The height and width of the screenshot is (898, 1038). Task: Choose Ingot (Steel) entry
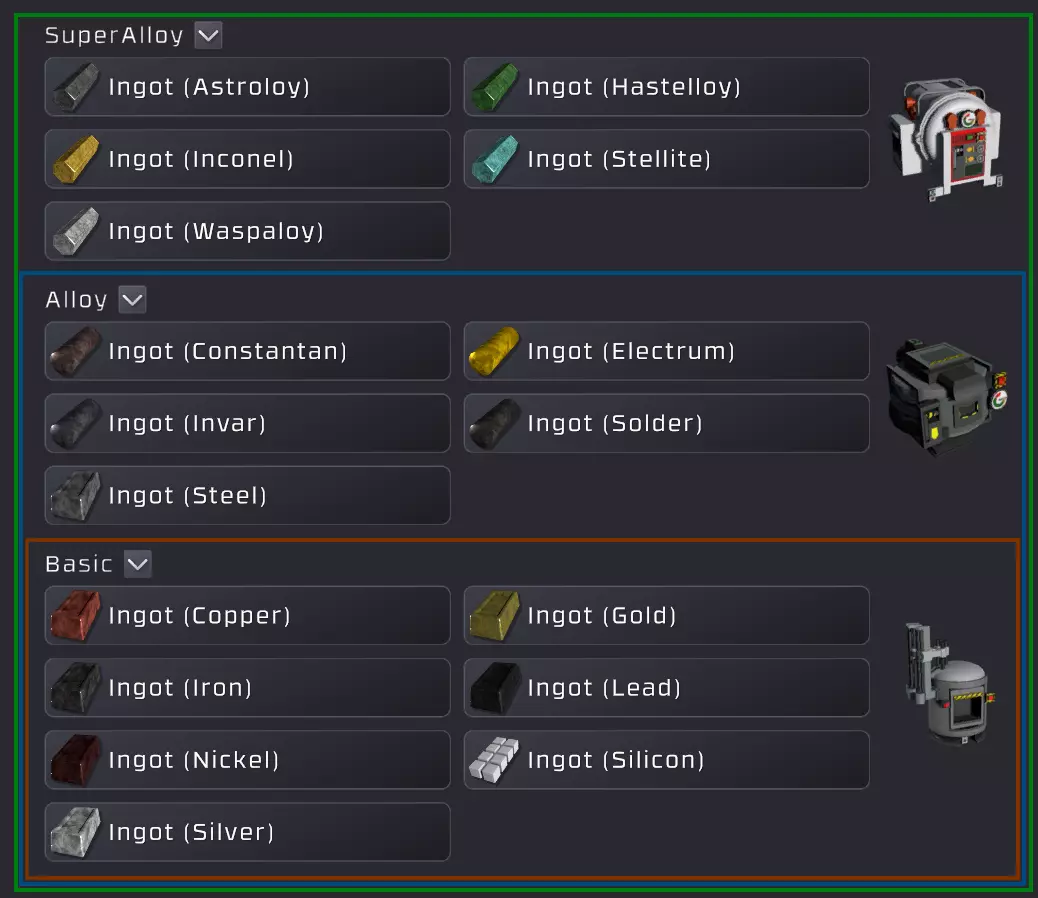tap(248, 495)
